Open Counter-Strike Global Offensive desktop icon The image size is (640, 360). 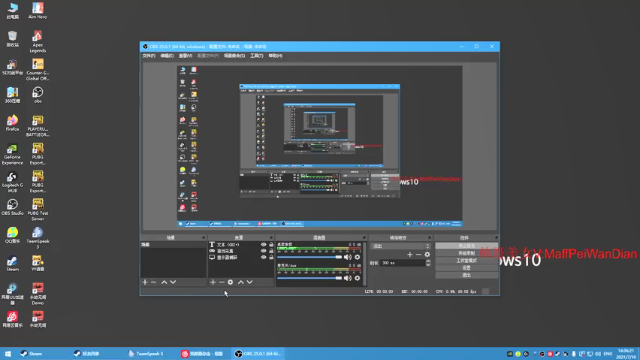[x=38, y=69]
